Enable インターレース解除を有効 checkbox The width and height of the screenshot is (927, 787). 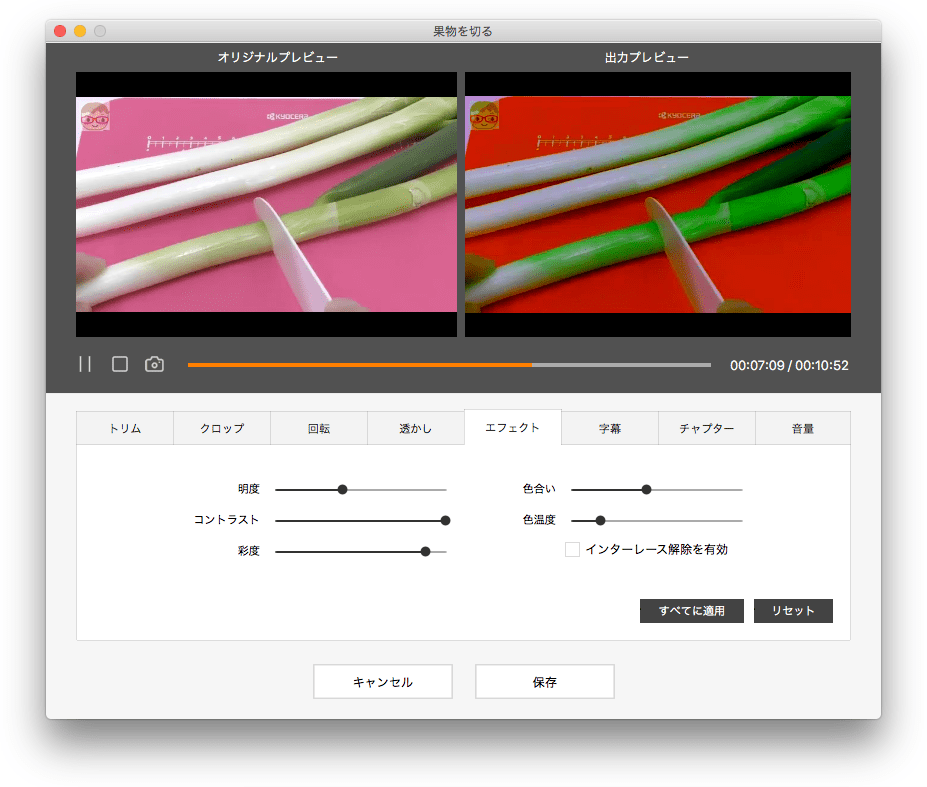[x=572, y=549]
